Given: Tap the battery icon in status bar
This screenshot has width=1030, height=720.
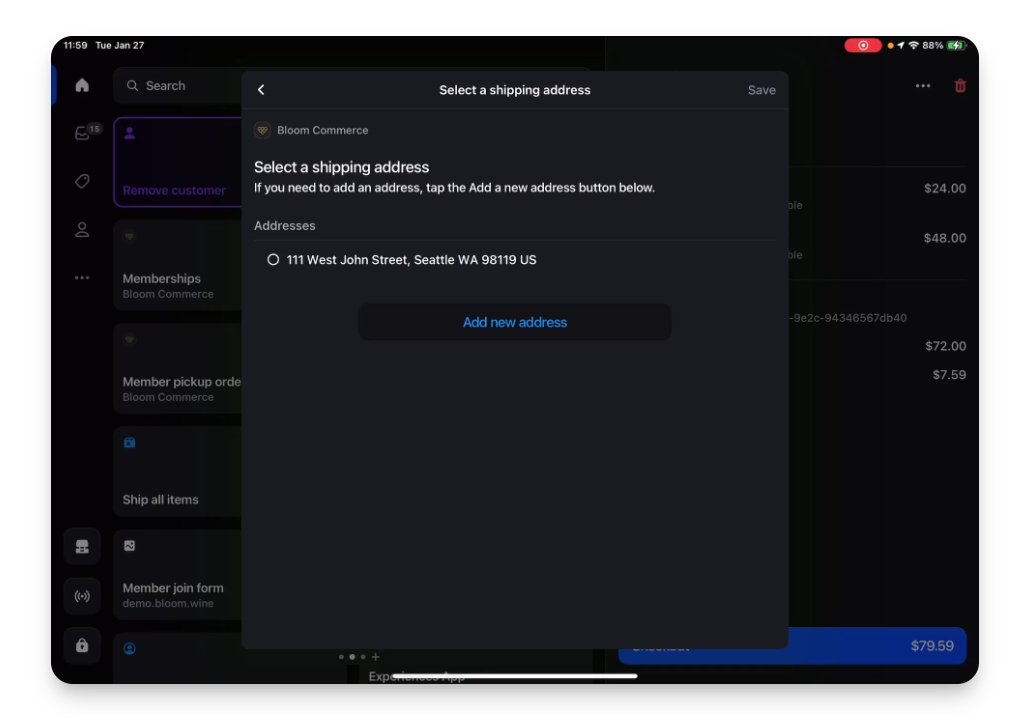Looking at the screenshot, I should (x=956, y=45).
